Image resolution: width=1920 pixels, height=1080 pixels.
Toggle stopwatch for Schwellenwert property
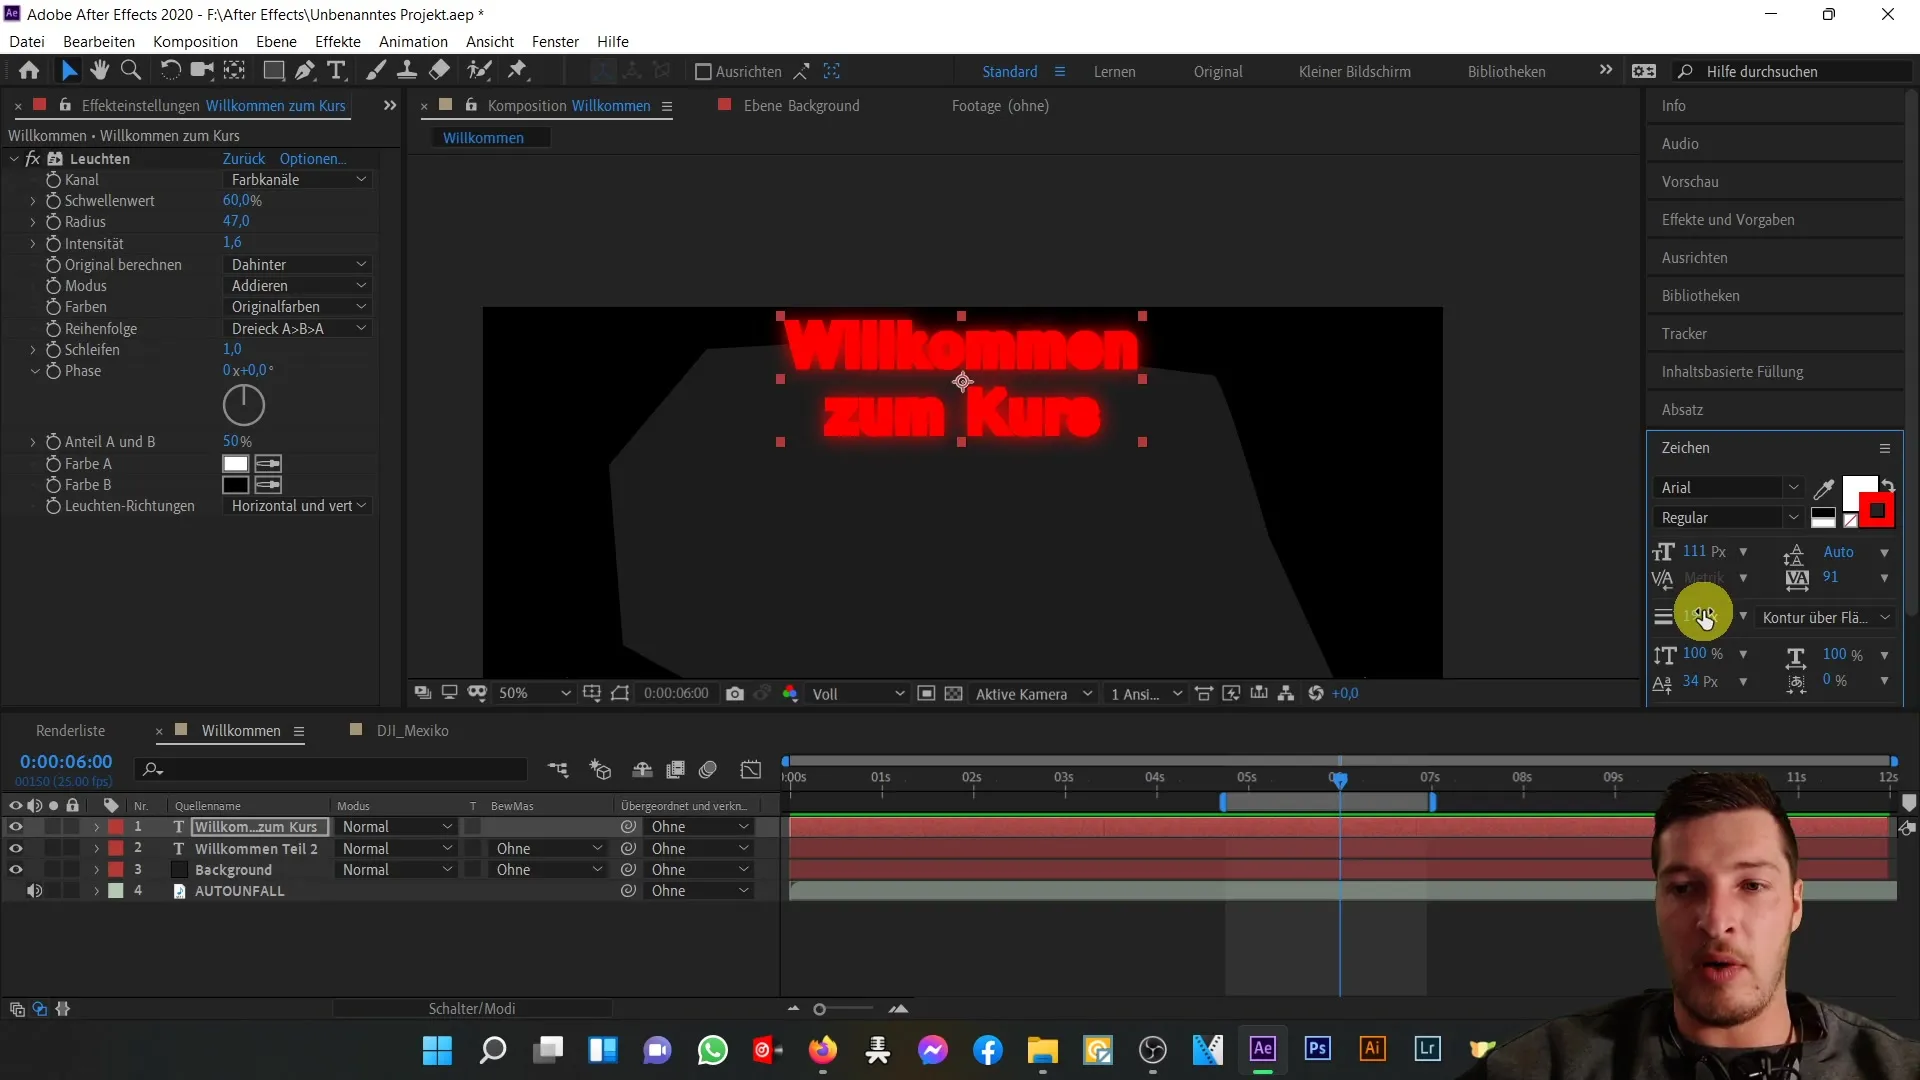[53, 201]
